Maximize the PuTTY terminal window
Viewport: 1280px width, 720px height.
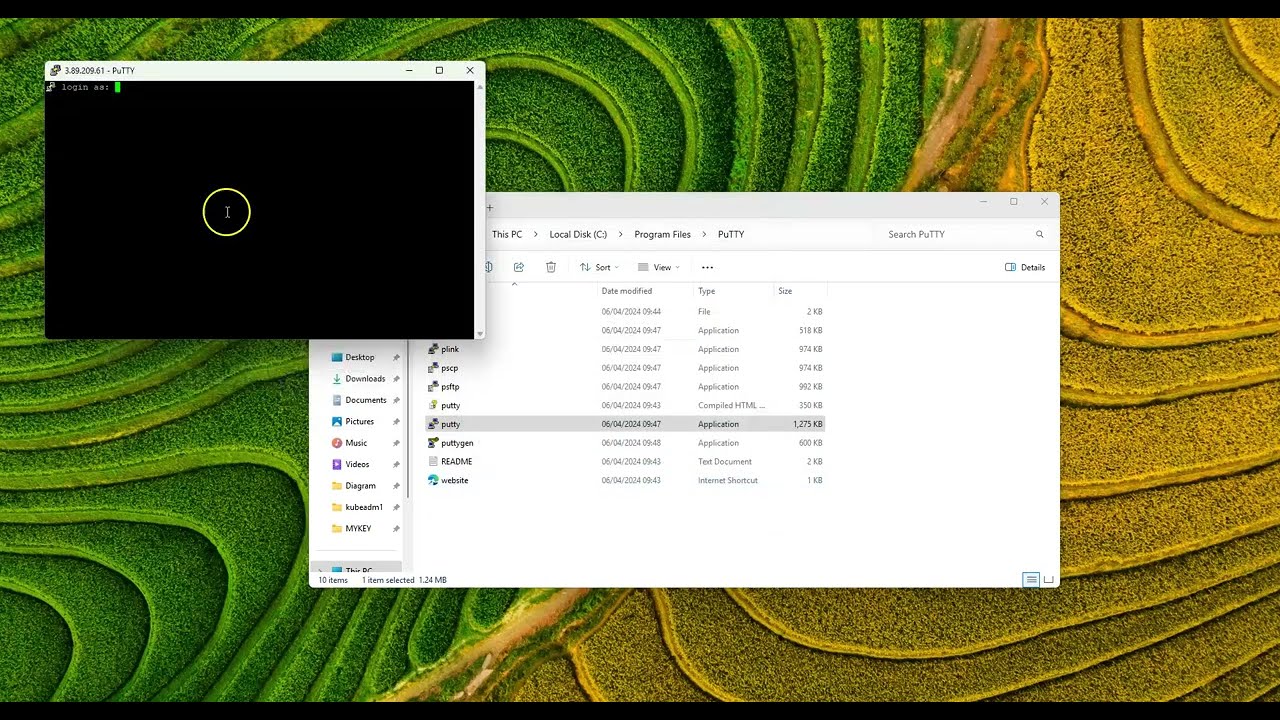pos(439,70)
